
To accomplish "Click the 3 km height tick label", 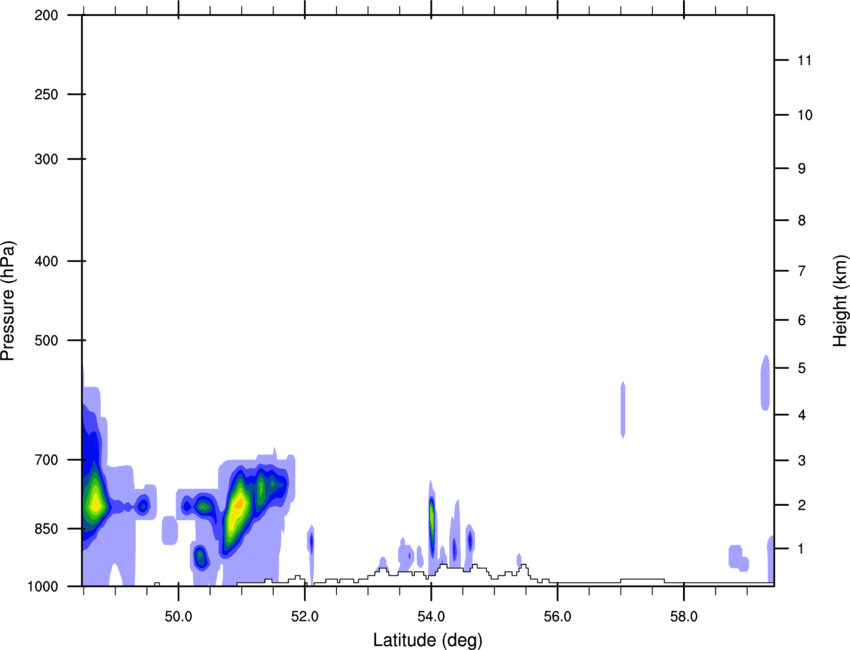I will 802,460.
